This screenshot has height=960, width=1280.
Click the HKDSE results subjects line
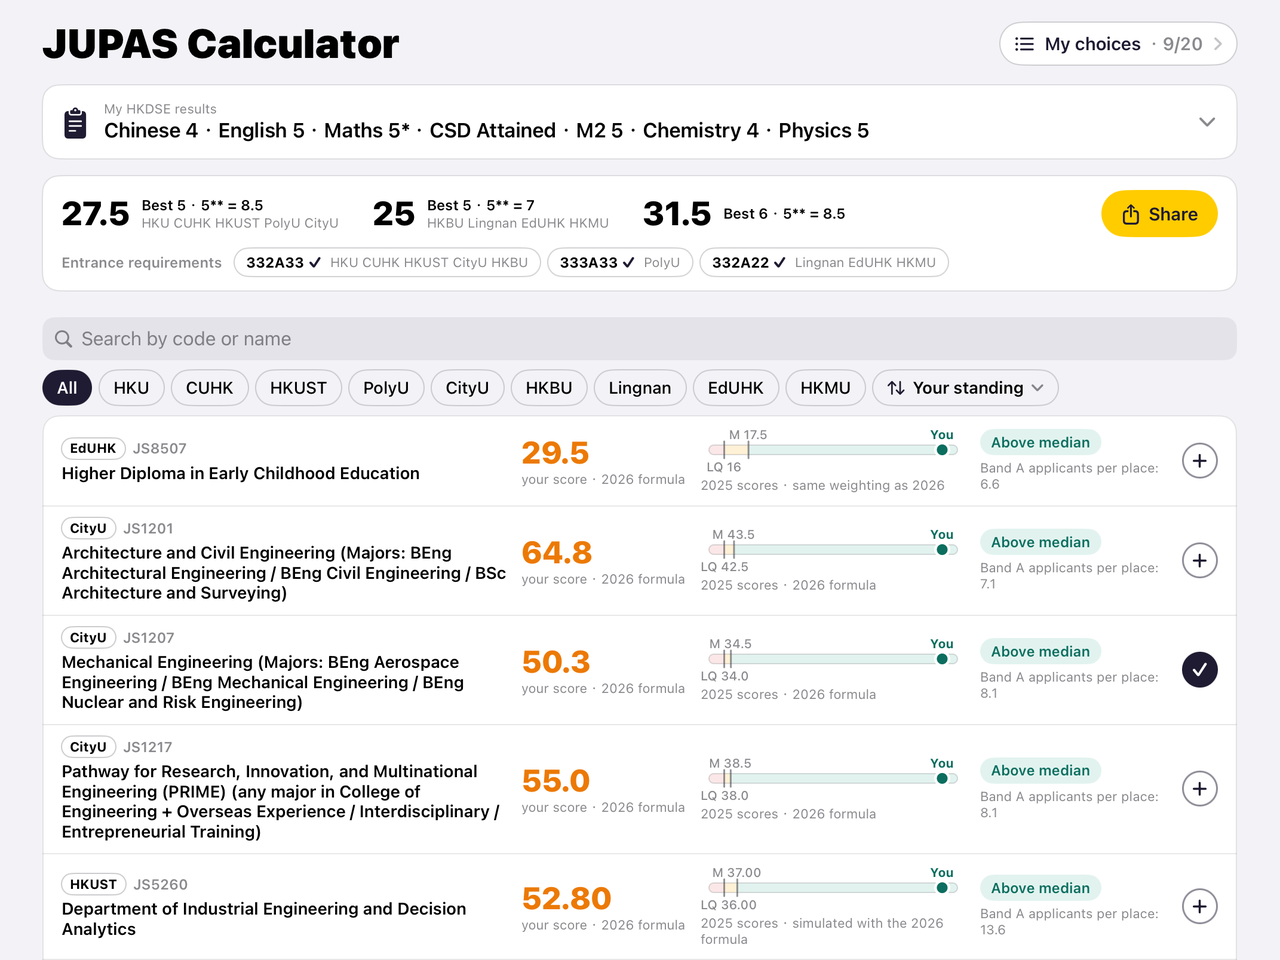tap(486, 131)
